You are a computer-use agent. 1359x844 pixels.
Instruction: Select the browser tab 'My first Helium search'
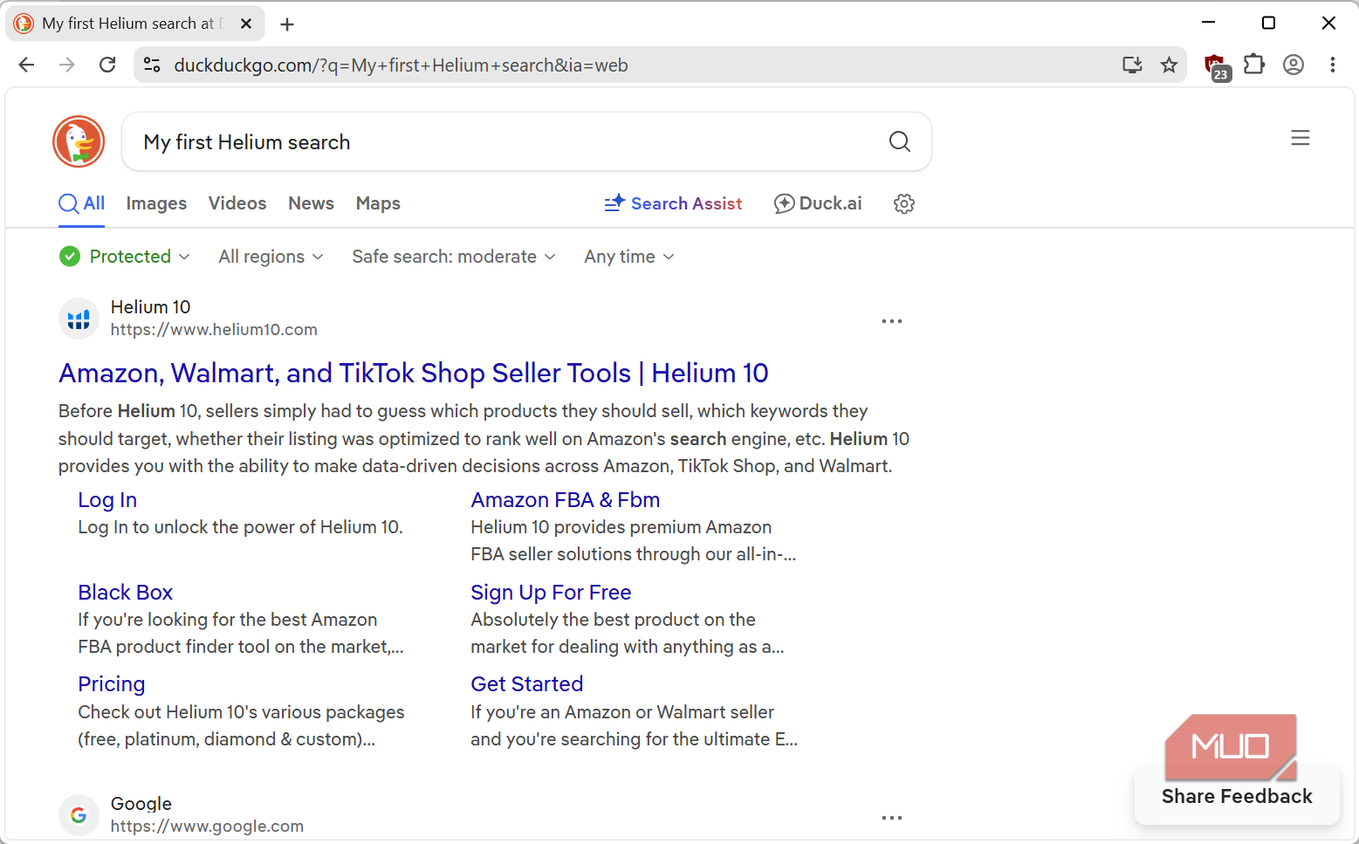click(x=135, y=24)
